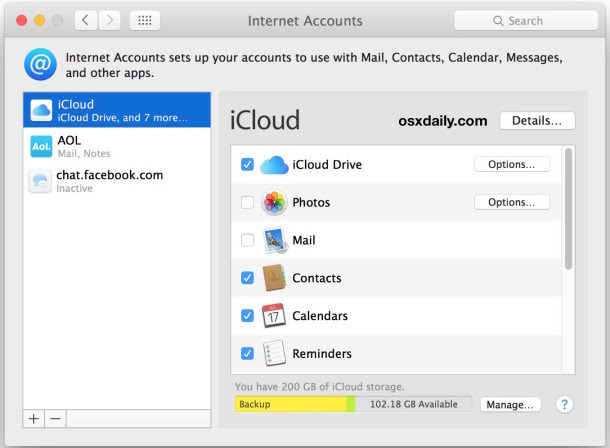
Task: Disable the Contacts checkbox
Action: pos(247,278)
